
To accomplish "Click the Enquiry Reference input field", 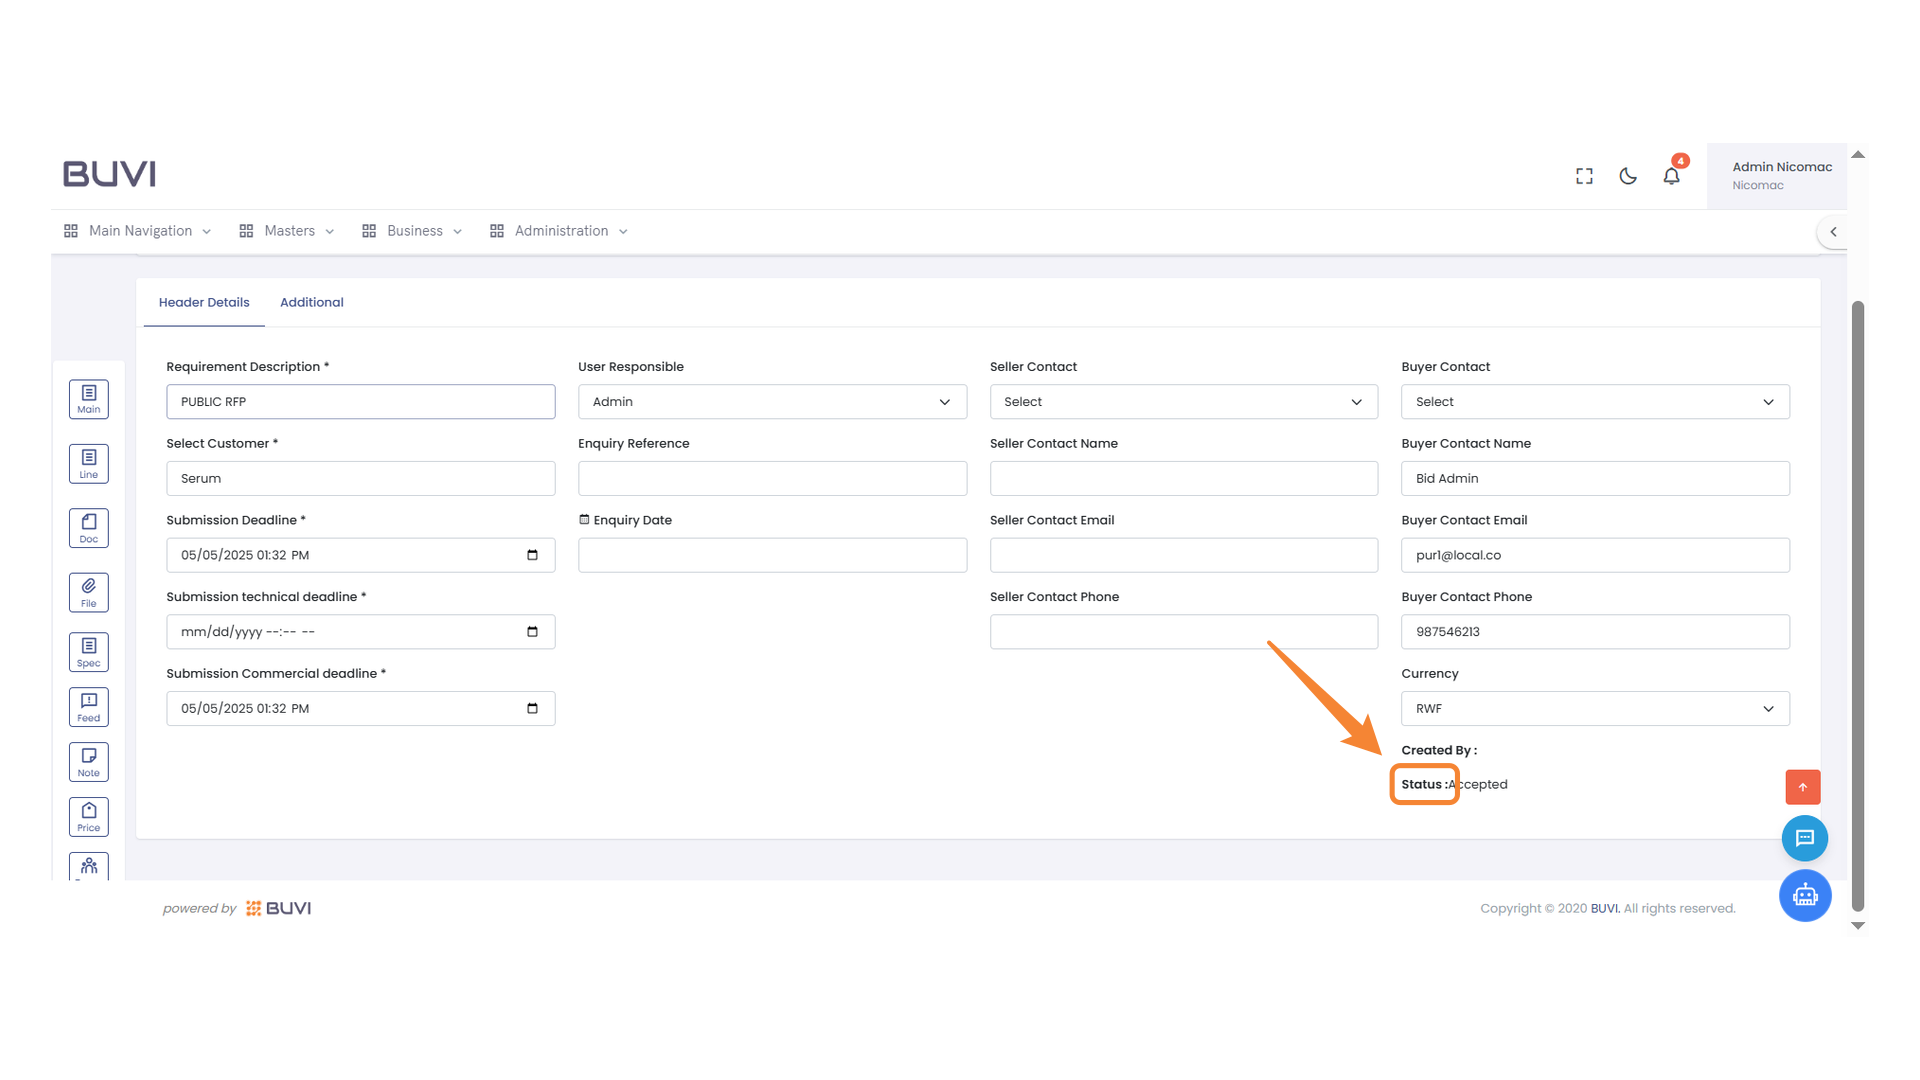I will tap(772, 478).
